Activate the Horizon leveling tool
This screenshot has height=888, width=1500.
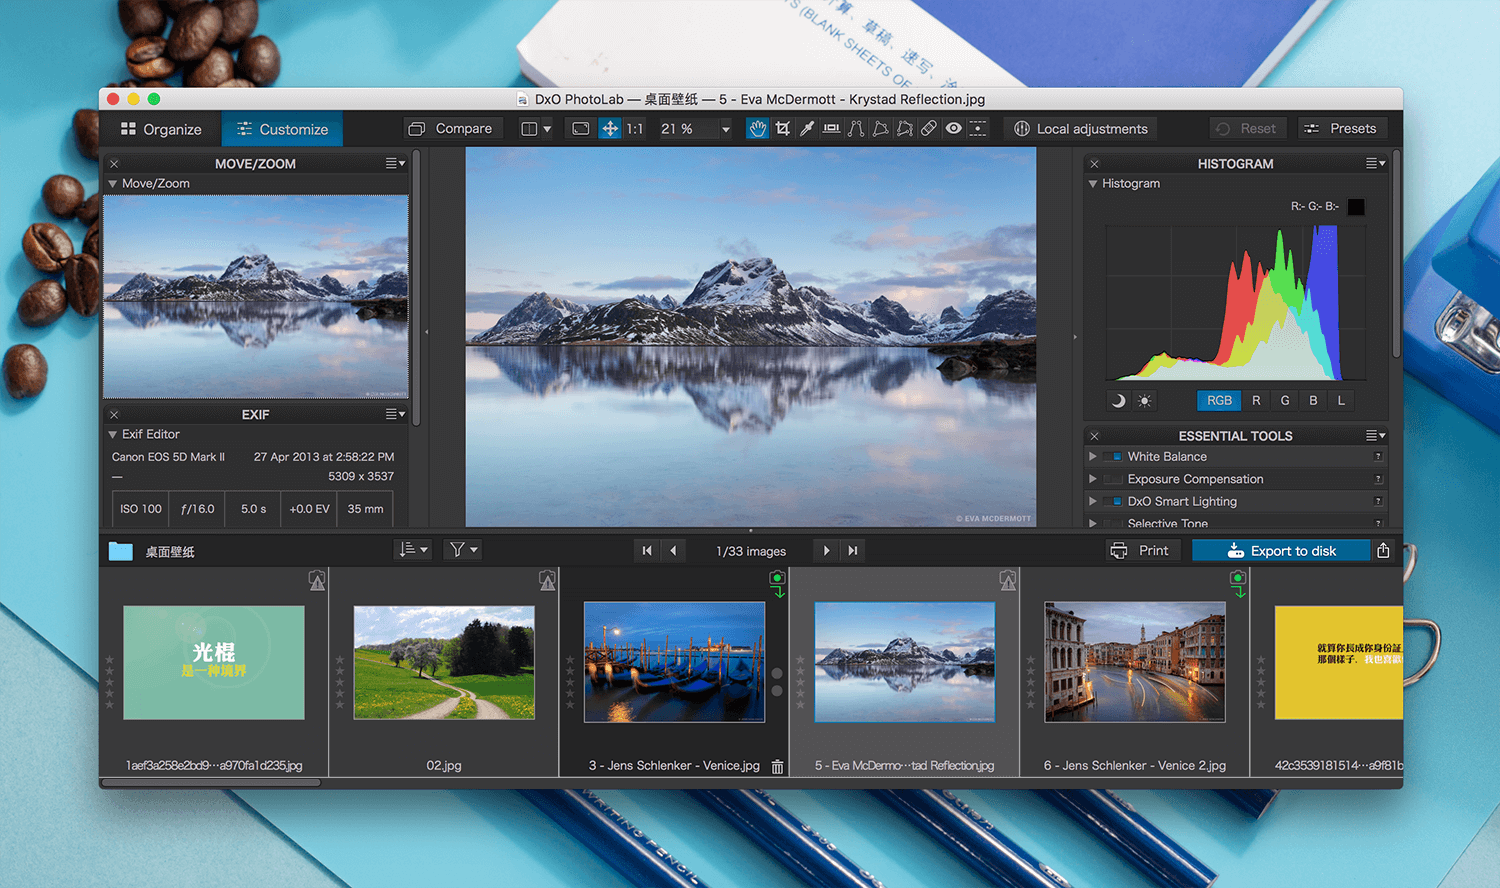[x=831, y=129]
